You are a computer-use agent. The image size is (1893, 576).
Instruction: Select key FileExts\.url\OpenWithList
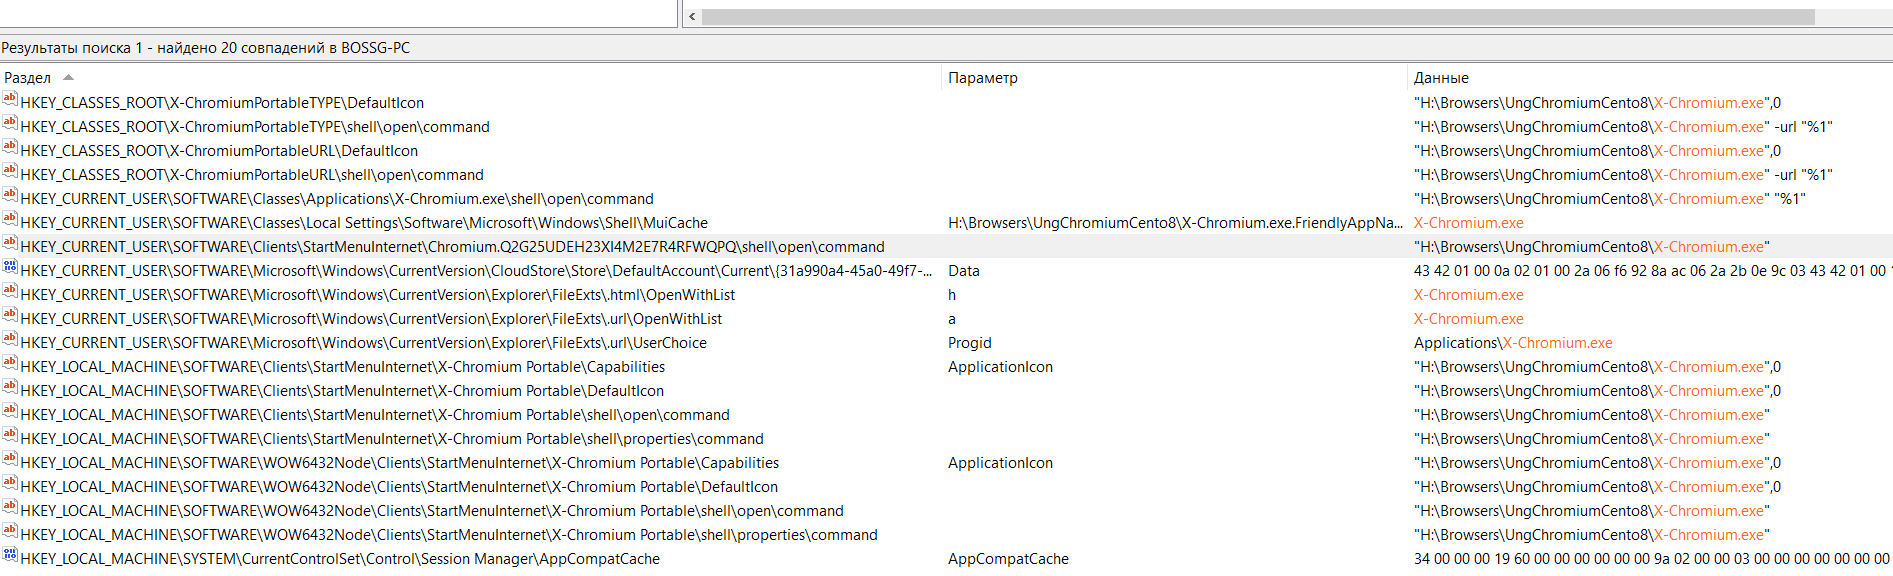tap(371, 319)
